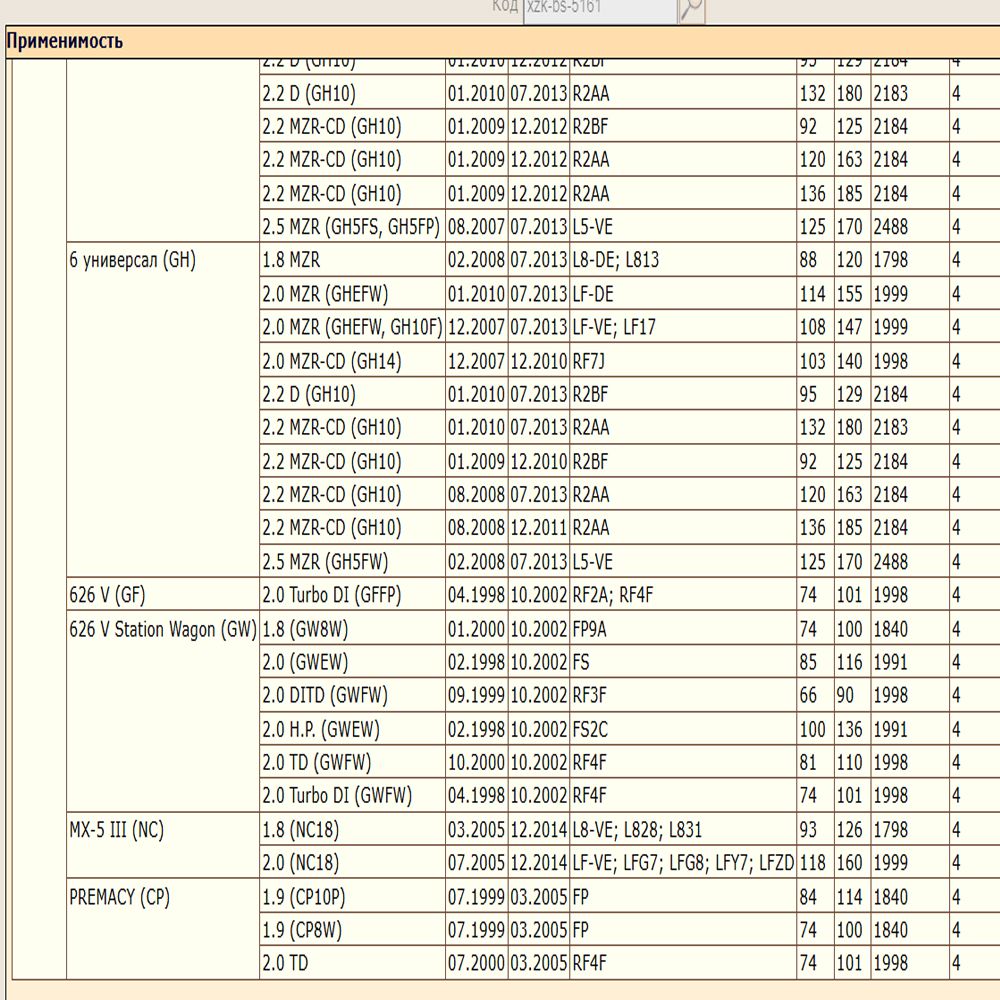Screen dimensions: 1000x1000
Task: Select the model cell 626 V (GF)
Action: pyautogui.click(x=163, y=594)
